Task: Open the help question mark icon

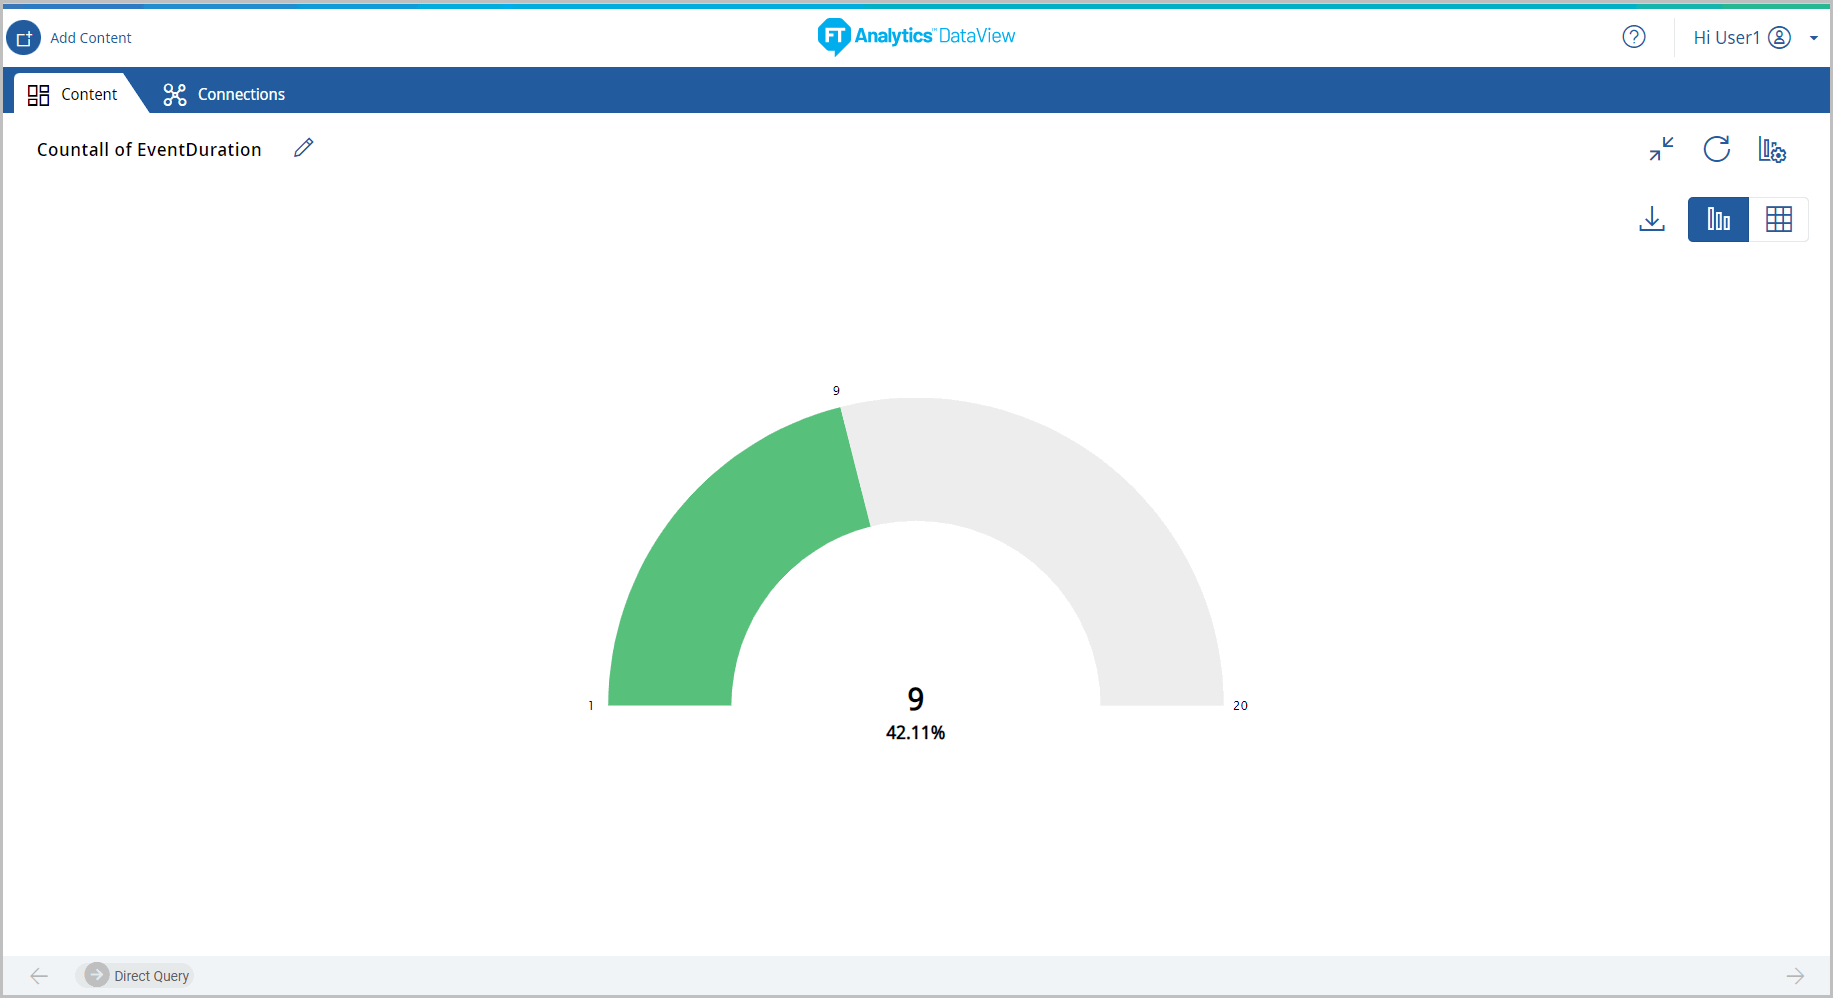Action: pos(1633,37)
